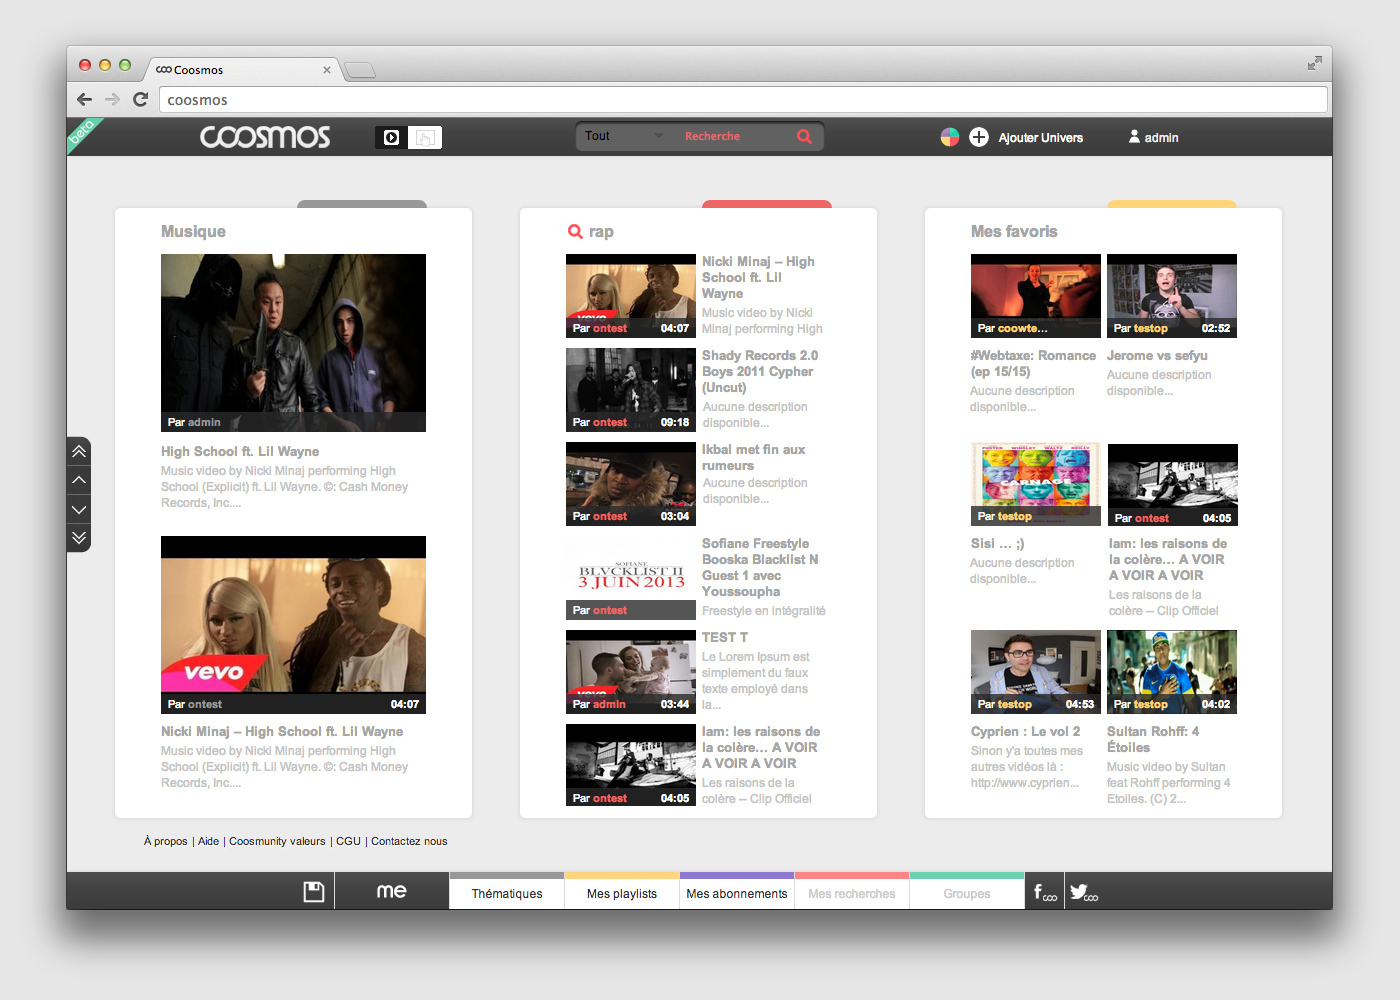Open 'Nicki Minaj – High School ft. Lil Wayne' title in Musique
Image resolution: width=1400 pixels, height=1000 pixels.
(282, 732)
